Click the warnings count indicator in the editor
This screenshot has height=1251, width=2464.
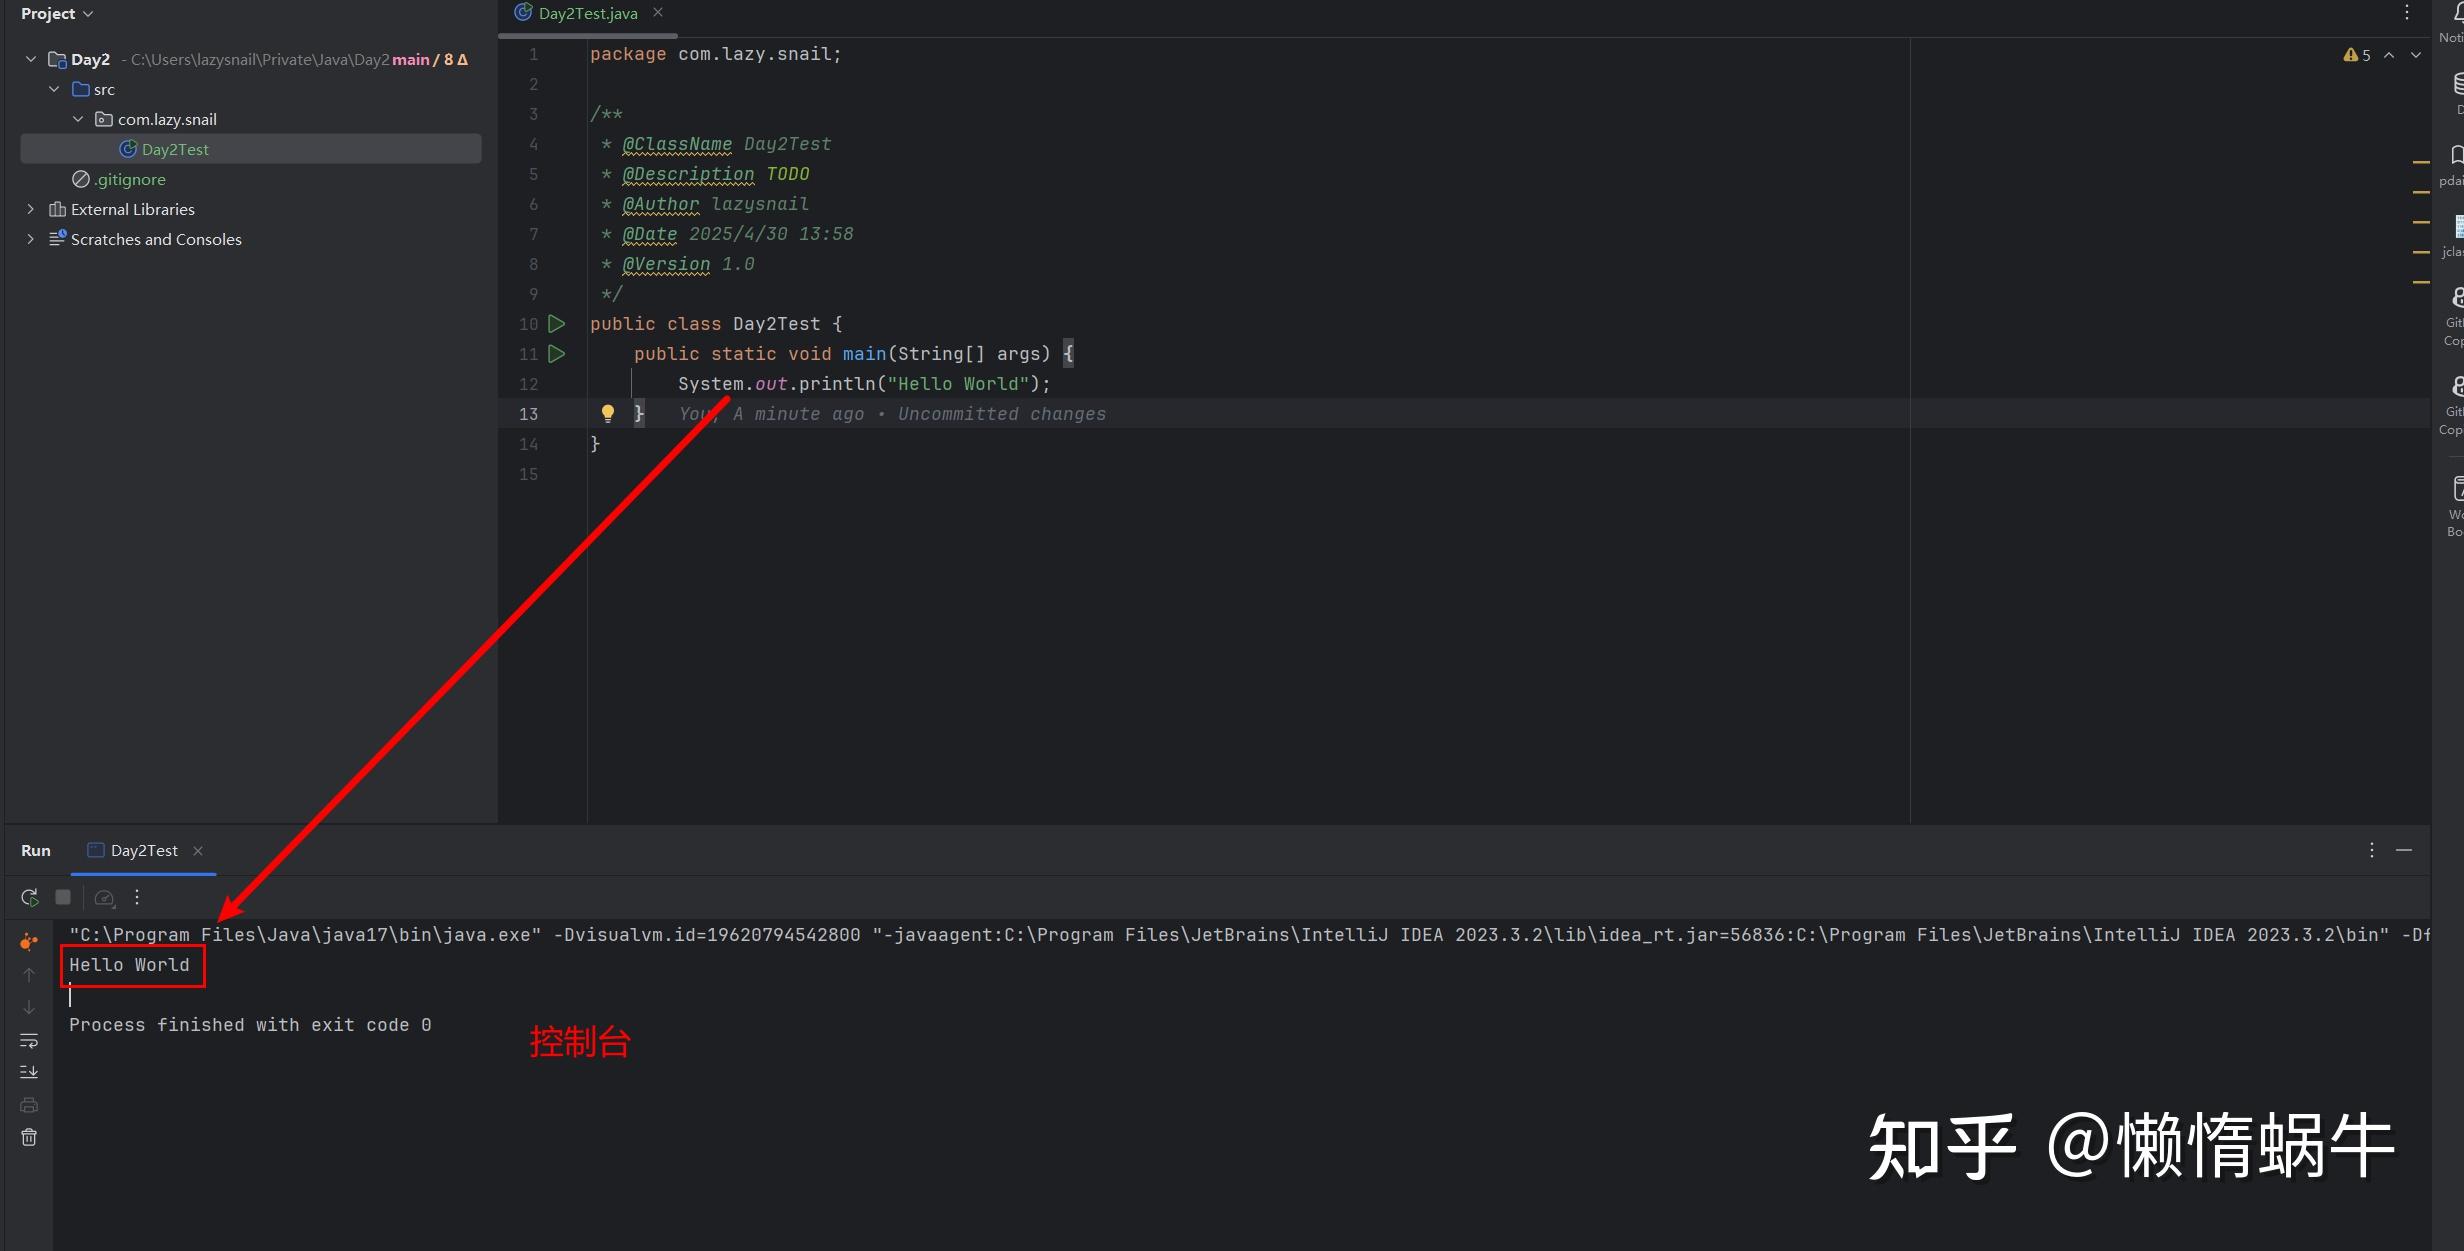(2357, 55)
